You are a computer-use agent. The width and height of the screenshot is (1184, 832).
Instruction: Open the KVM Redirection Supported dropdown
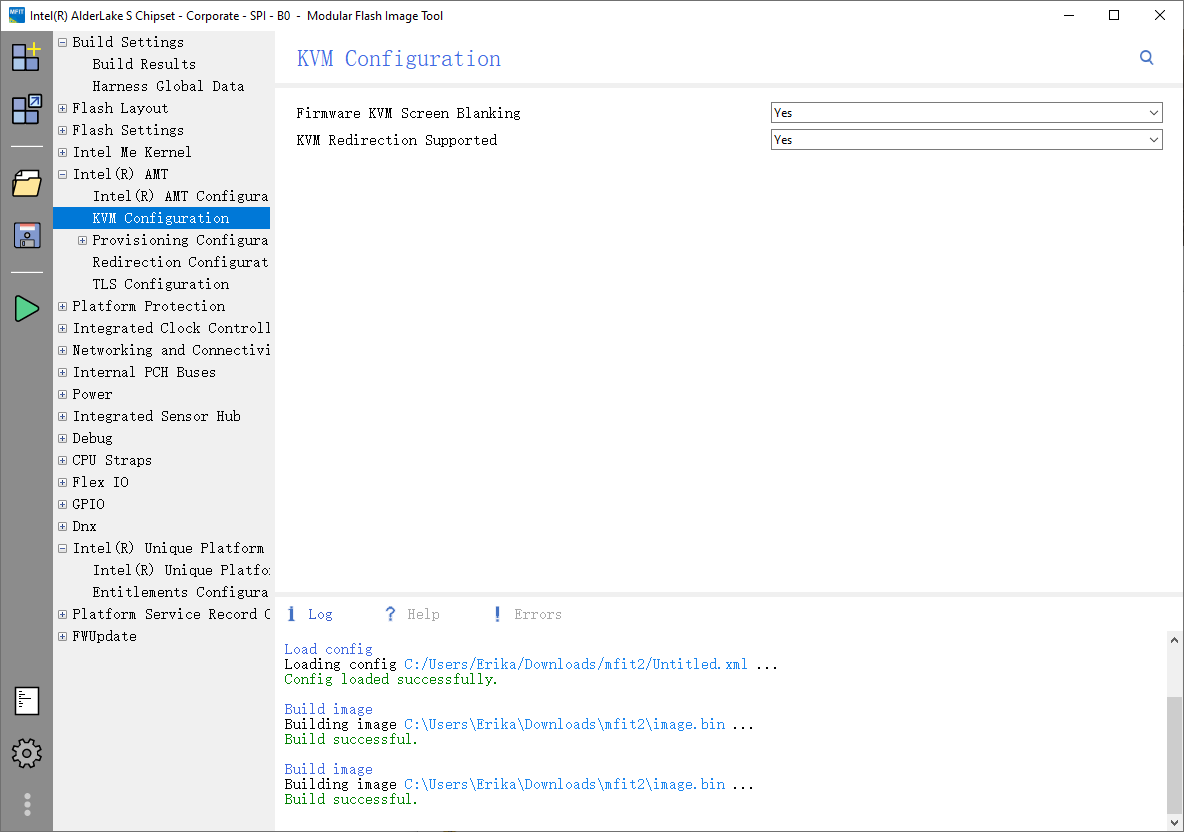click(x=1153, y=139)
